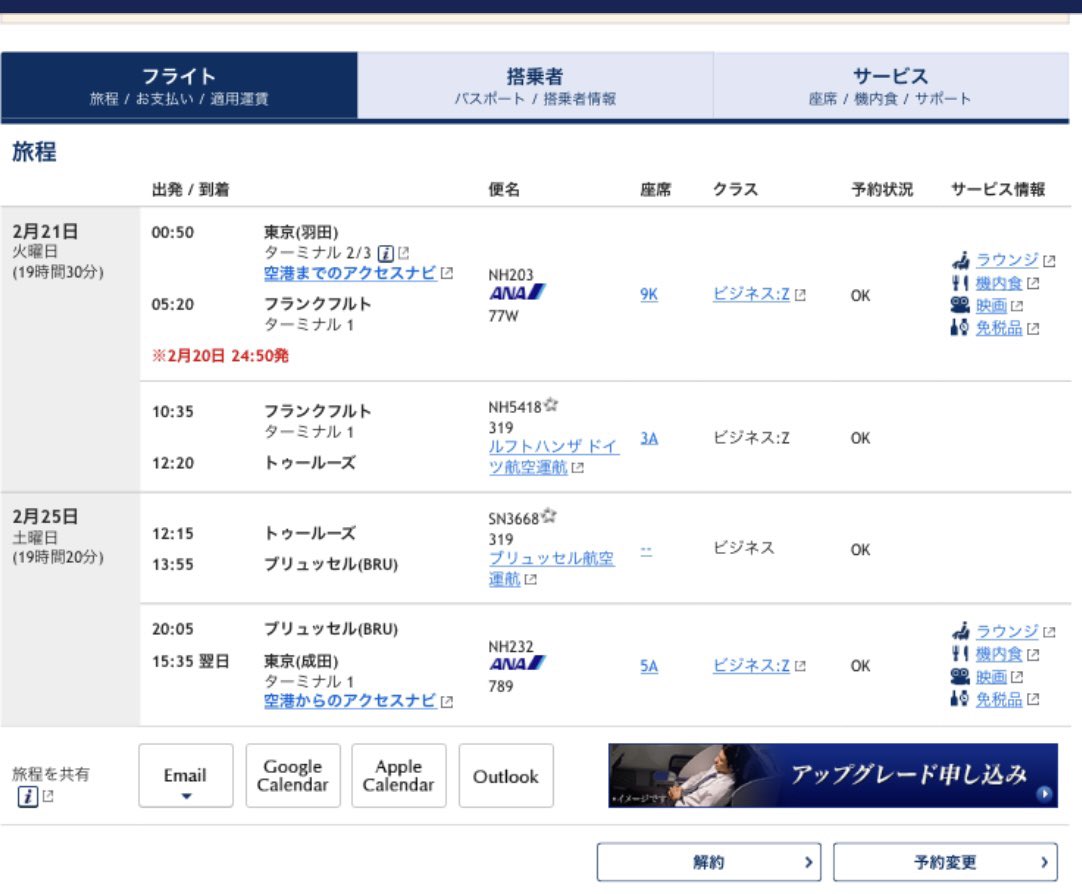Open ブリュッセル航空運航 link
1082x894 pixels.
(551, 568)
